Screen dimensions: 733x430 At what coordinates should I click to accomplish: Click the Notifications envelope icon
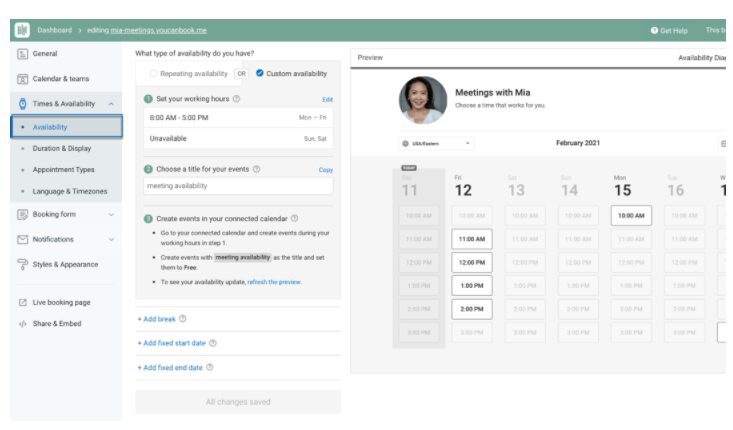(22, 240)
